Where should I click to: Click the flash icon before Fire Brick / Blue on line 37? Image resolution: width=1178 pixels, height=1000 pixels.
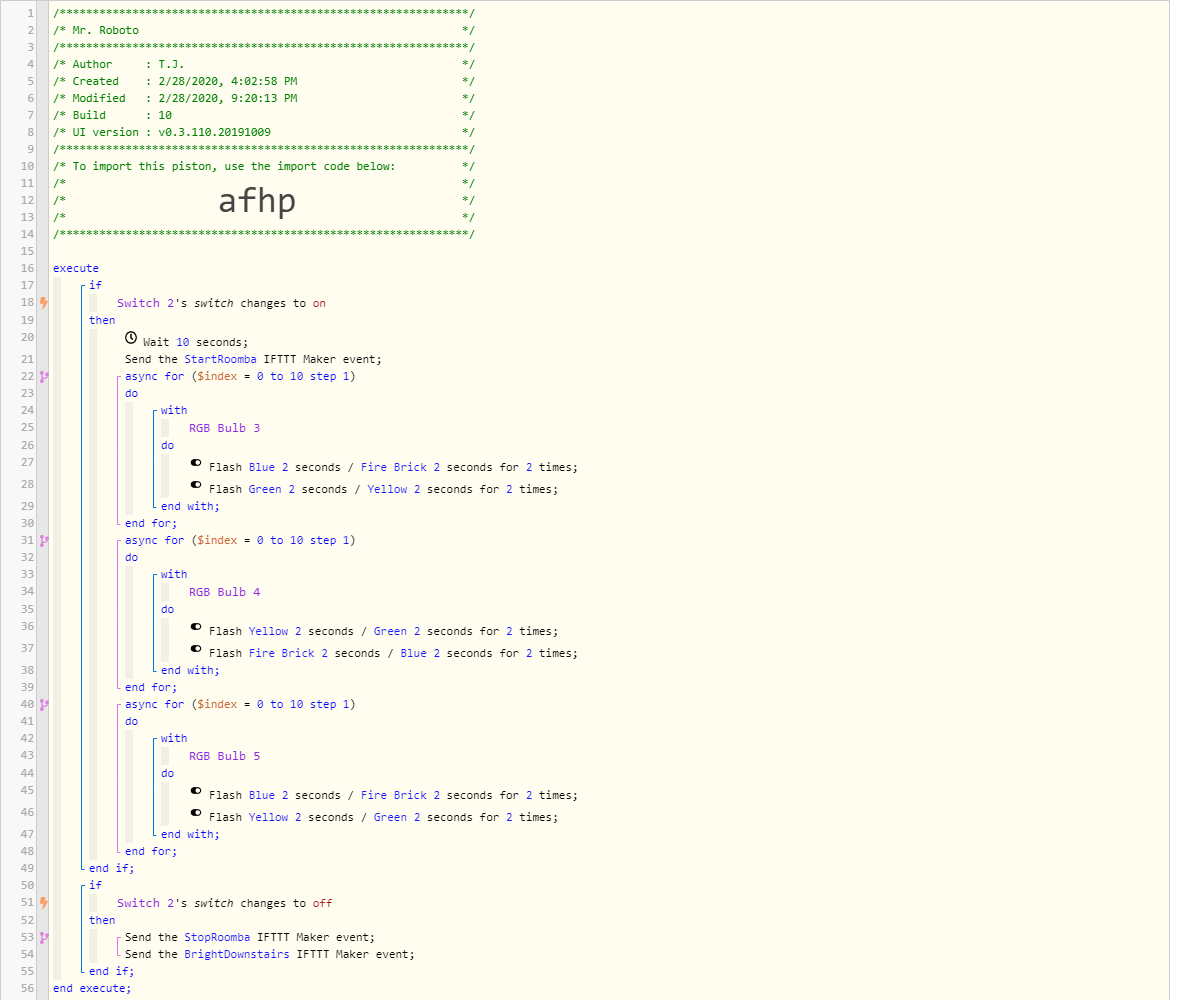(196, 648)
